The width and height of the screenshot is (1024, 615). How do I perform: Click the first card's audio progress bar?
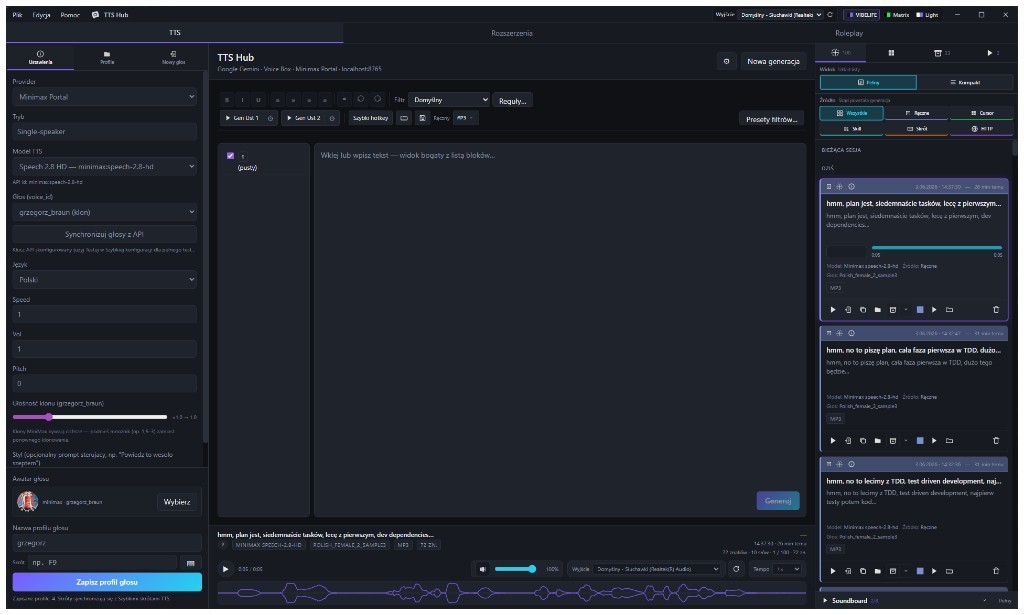pos(936,248)
